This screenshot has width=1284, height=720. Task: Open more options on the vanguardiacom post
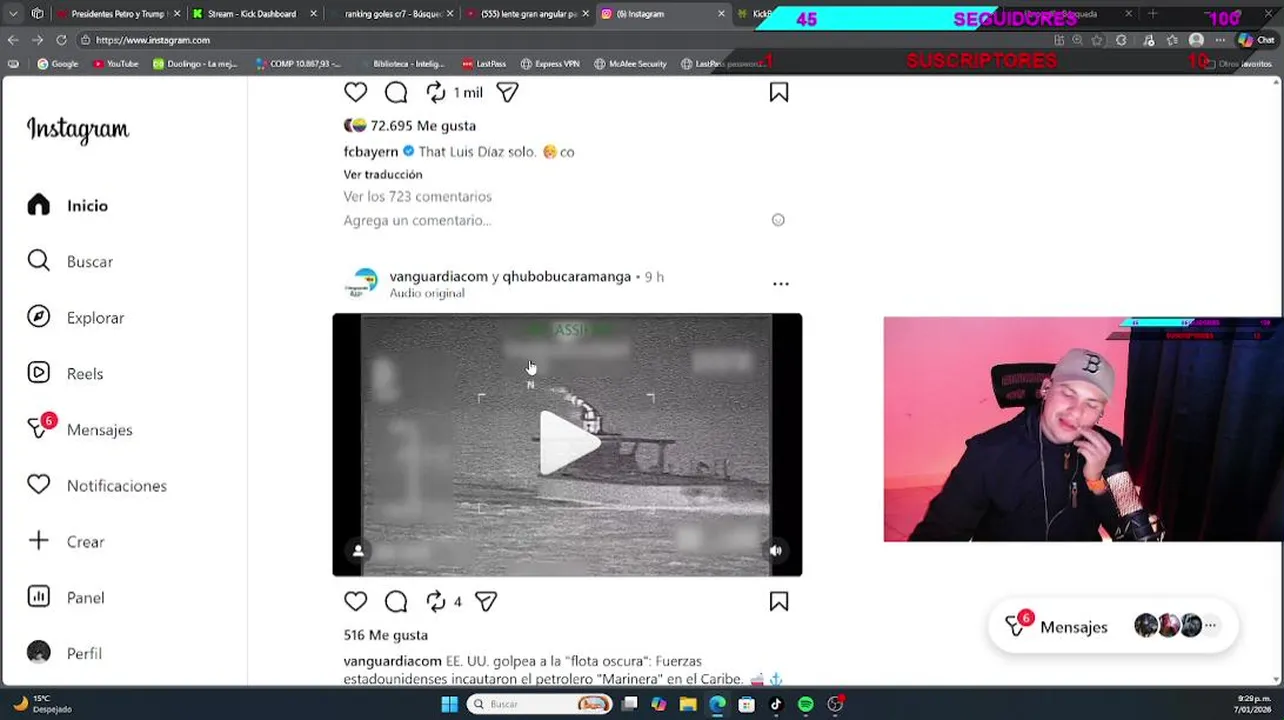[781, 284]
